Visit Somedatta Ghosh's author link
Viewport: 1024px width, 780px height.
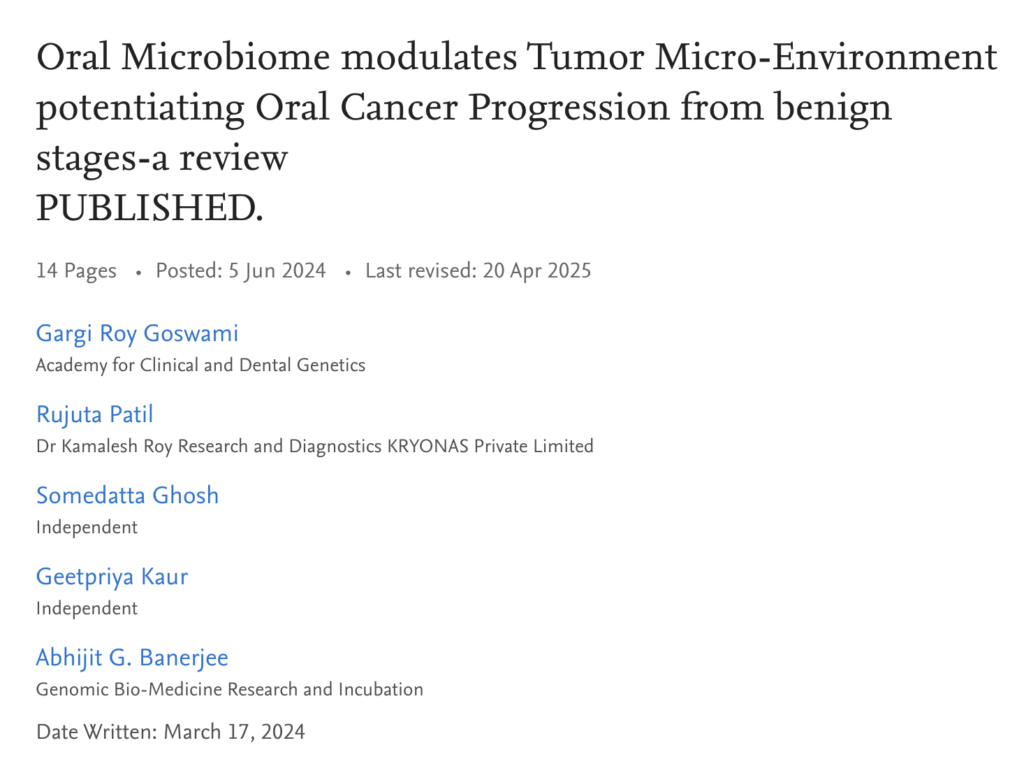click(127, 495)
